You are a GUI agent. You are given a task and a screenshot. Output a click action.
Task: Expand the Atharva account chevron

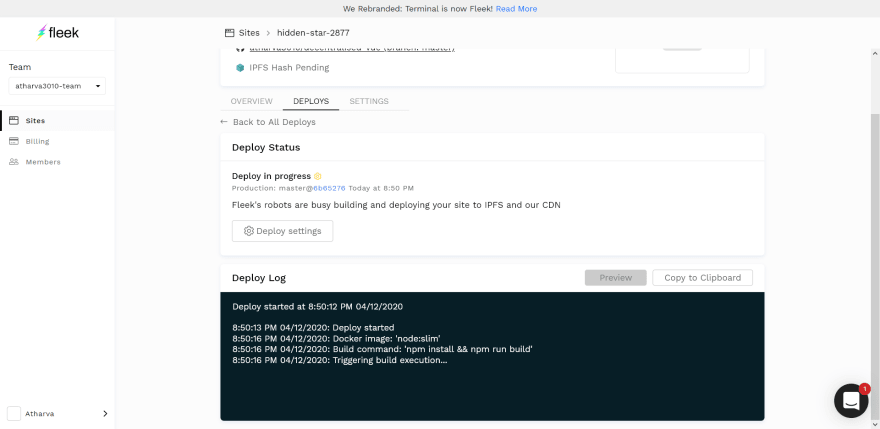(x=105, y=414)
